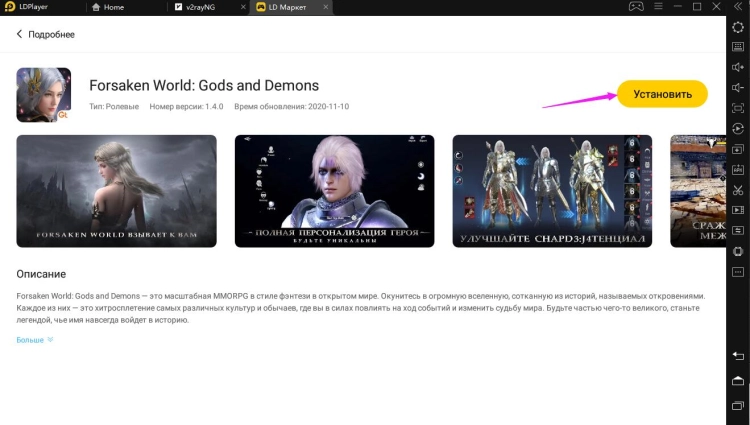The height and width of the screenshot is (425, 750).
Task: Open first screenshot of woman in storm
Action: tap(116, 191)
